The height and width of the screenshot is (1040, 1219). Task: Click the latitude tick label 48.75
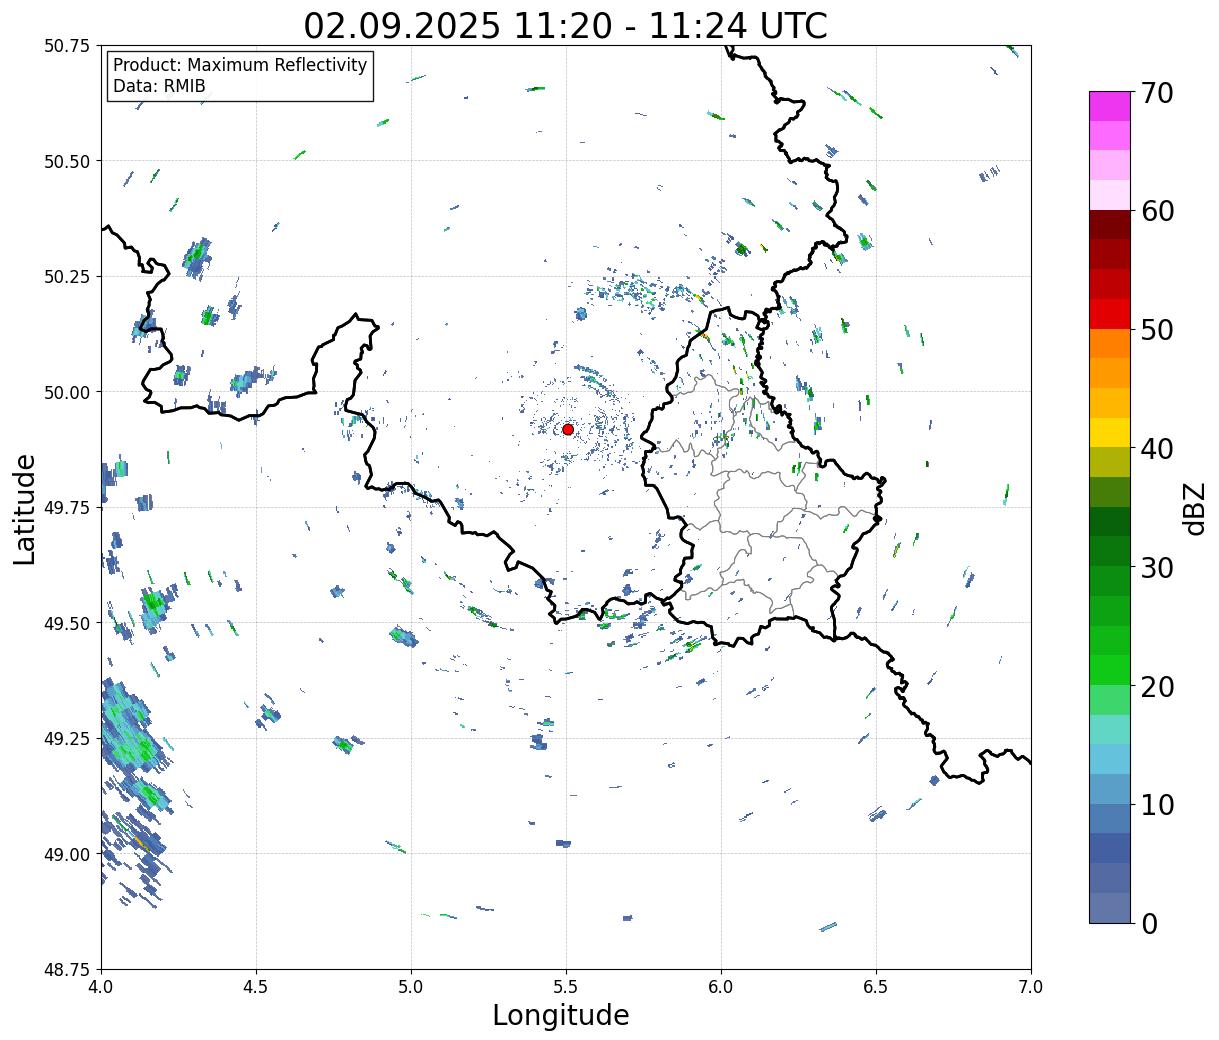[67, 970]
